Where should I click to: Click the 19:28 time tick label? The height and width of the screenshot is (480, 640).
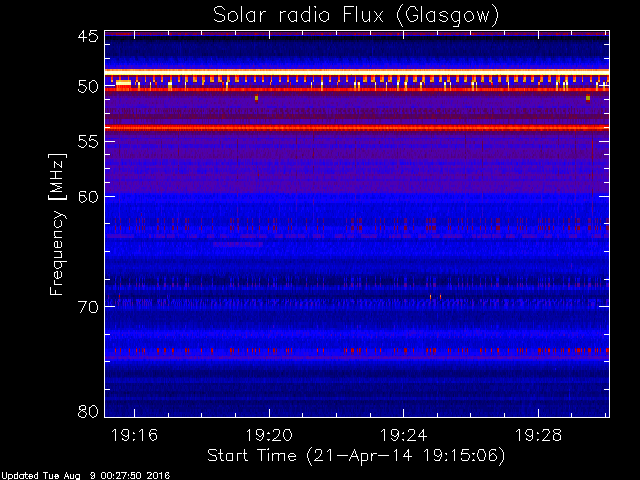[538, 435]
